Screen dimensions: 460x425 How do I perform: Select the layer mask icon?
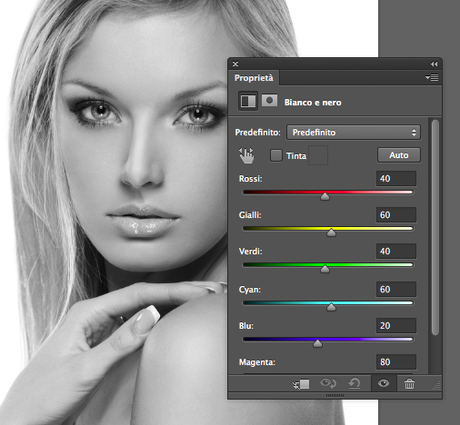[x=269, y=100]
